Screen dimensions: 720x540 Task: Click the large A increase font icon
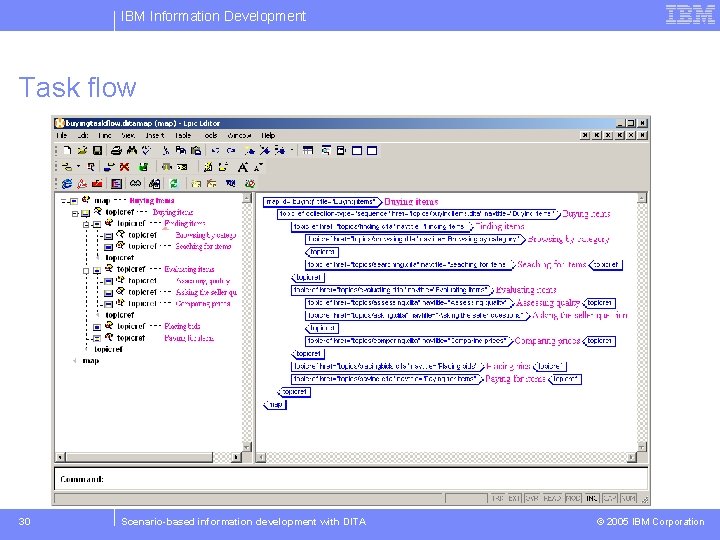click(243, 167)
